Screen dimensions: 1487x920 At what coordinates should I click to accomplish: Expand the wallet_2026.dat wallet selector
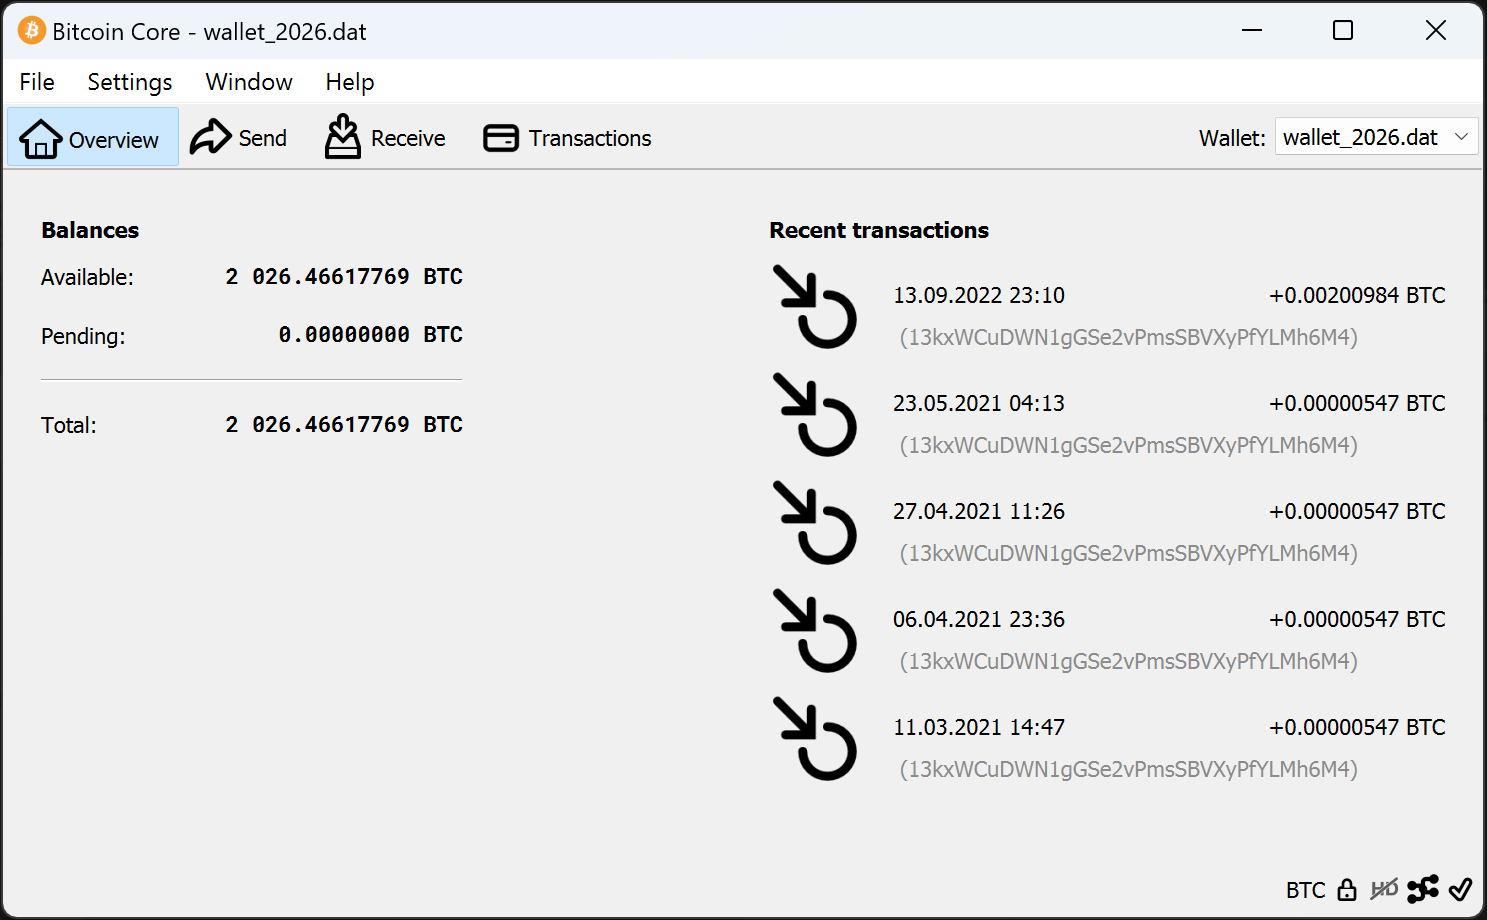tap(1376, 137)
